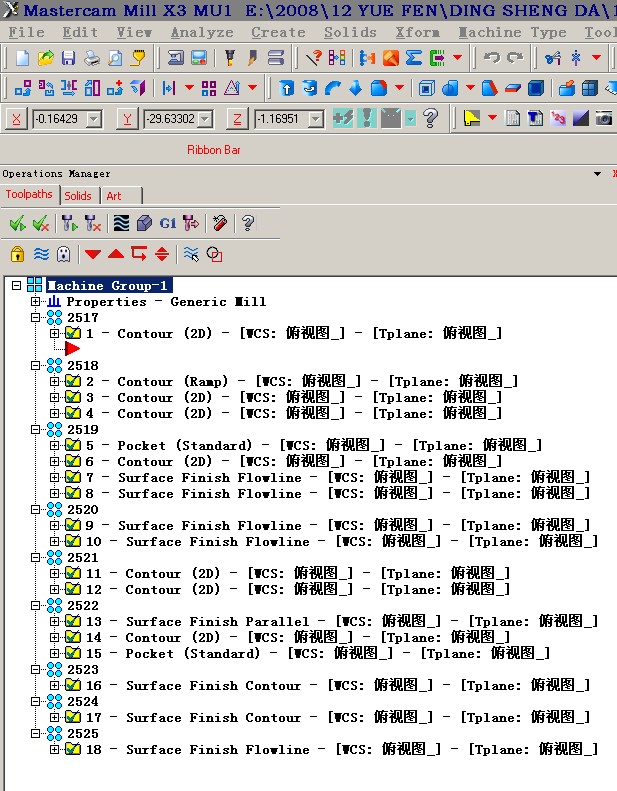Screen dimensions: 617x791
Task: Click the Z coordinate lock button
Action: [237, 120]
